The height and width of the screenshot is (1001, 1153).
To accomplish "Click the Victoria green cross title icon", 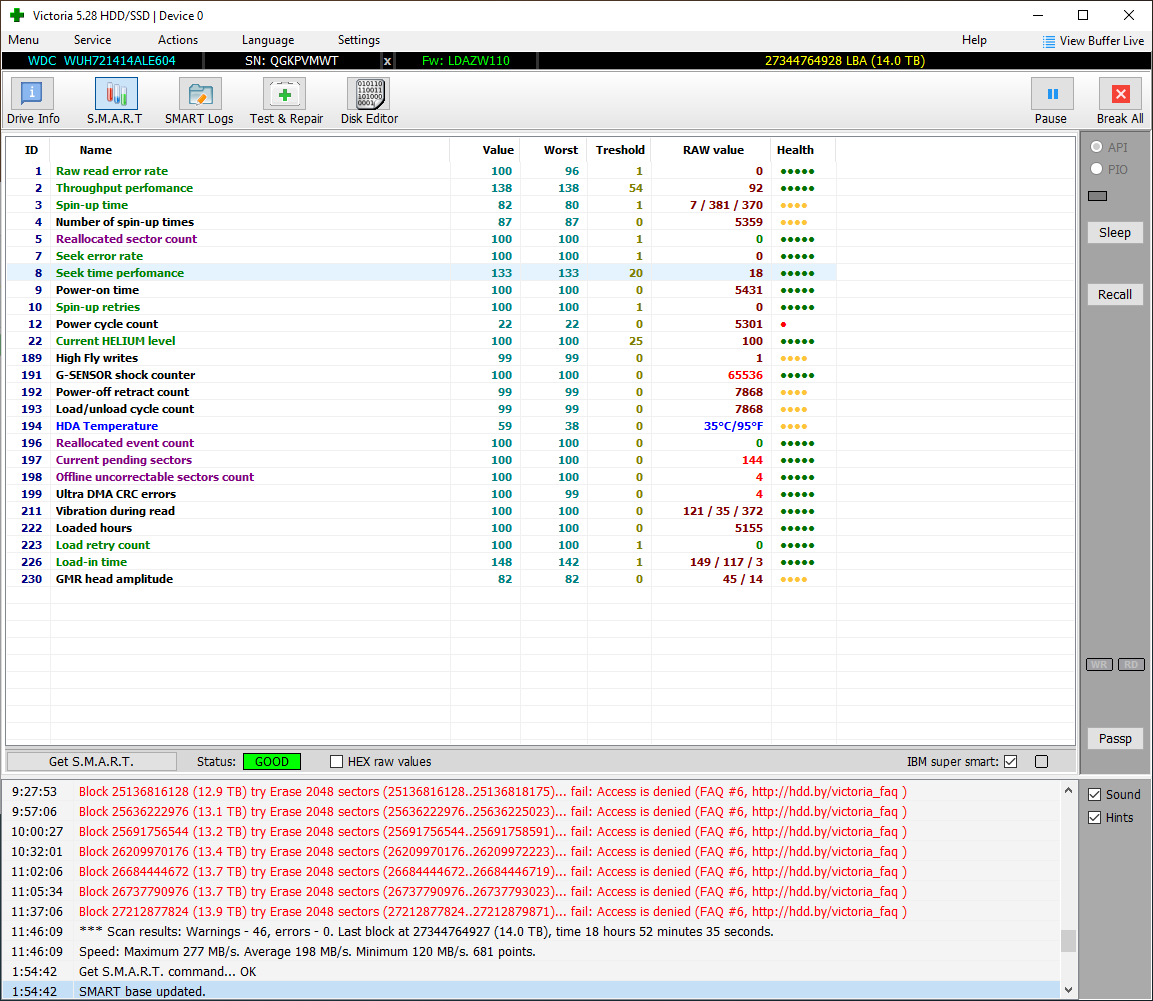I will click(x=17, y=15).
